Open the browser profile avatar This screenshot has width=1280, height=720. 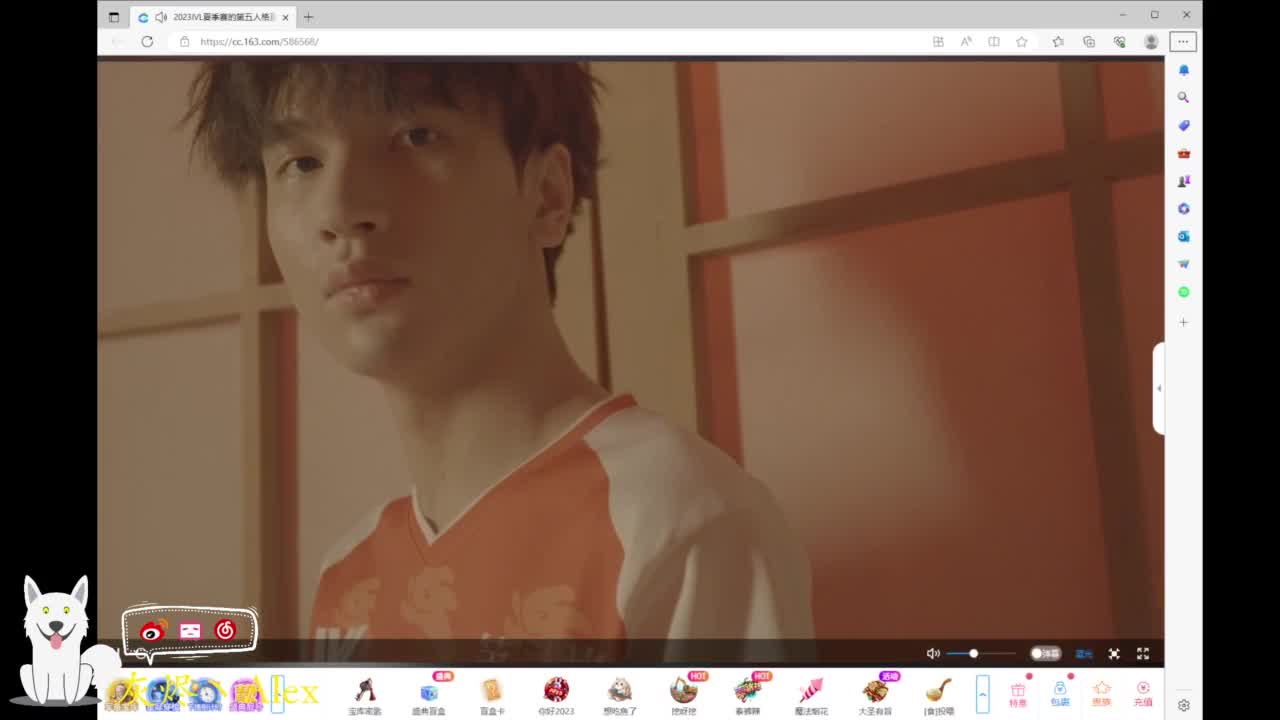pyautogui.click(x=1151, y=41)
